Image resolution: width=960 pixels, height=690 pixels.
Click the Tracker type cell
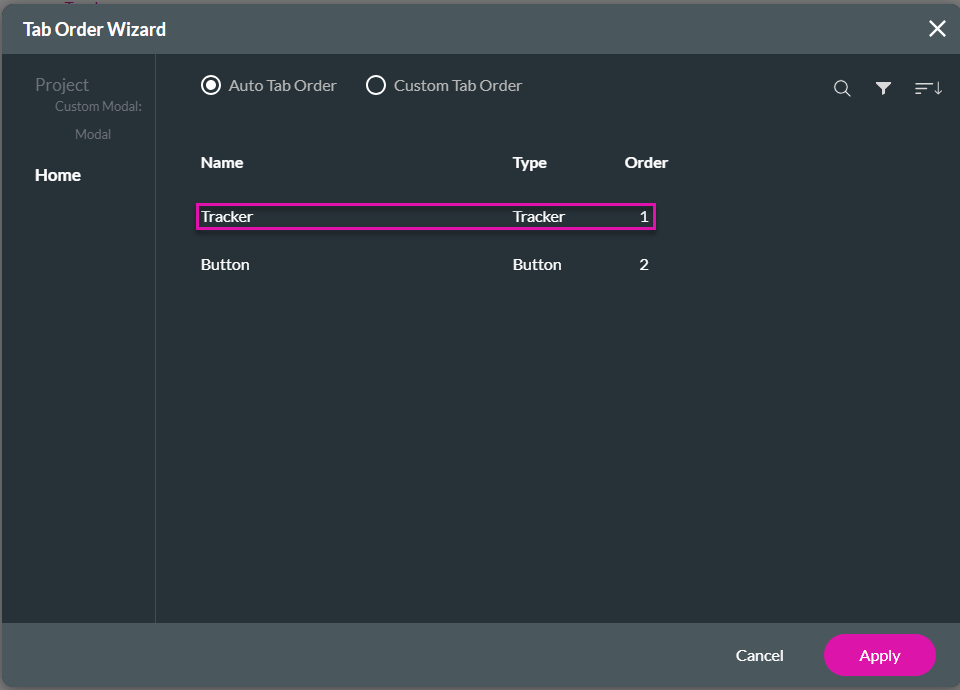click(x=539, y=217)
